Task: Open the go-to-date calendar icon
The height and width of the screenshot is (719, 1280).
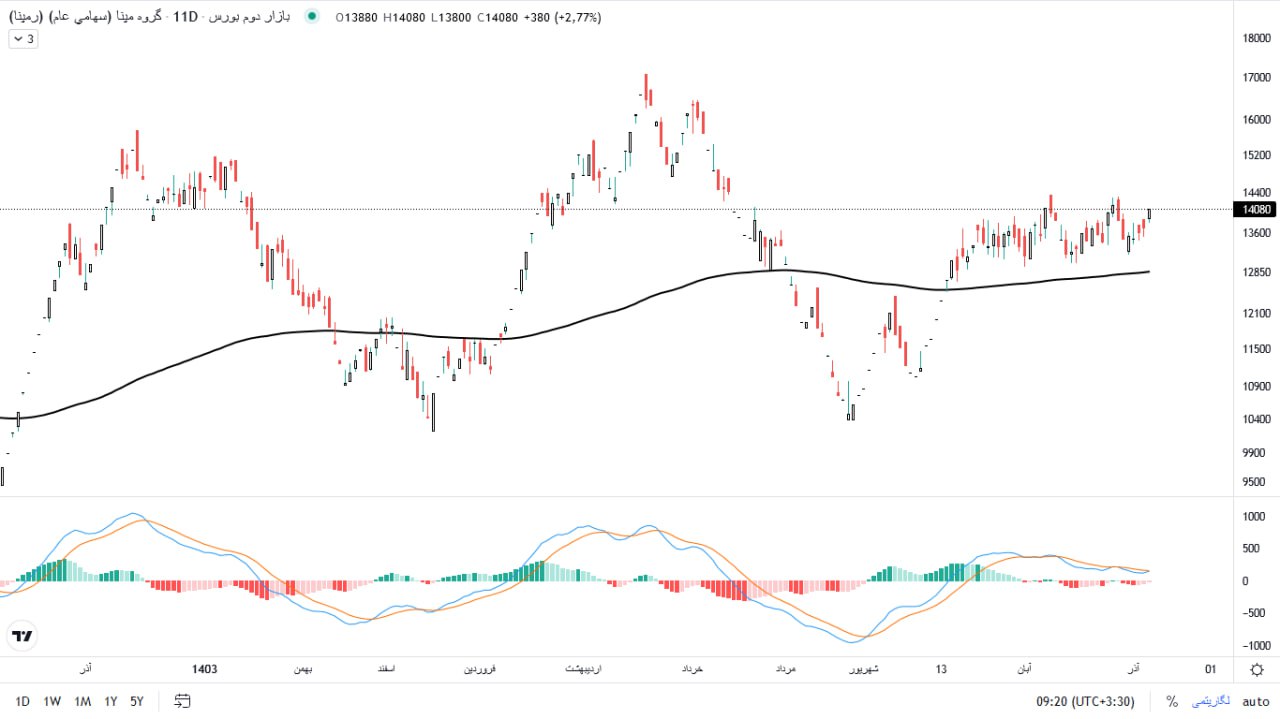Action: pyautogui.click(x=182, y=701)
